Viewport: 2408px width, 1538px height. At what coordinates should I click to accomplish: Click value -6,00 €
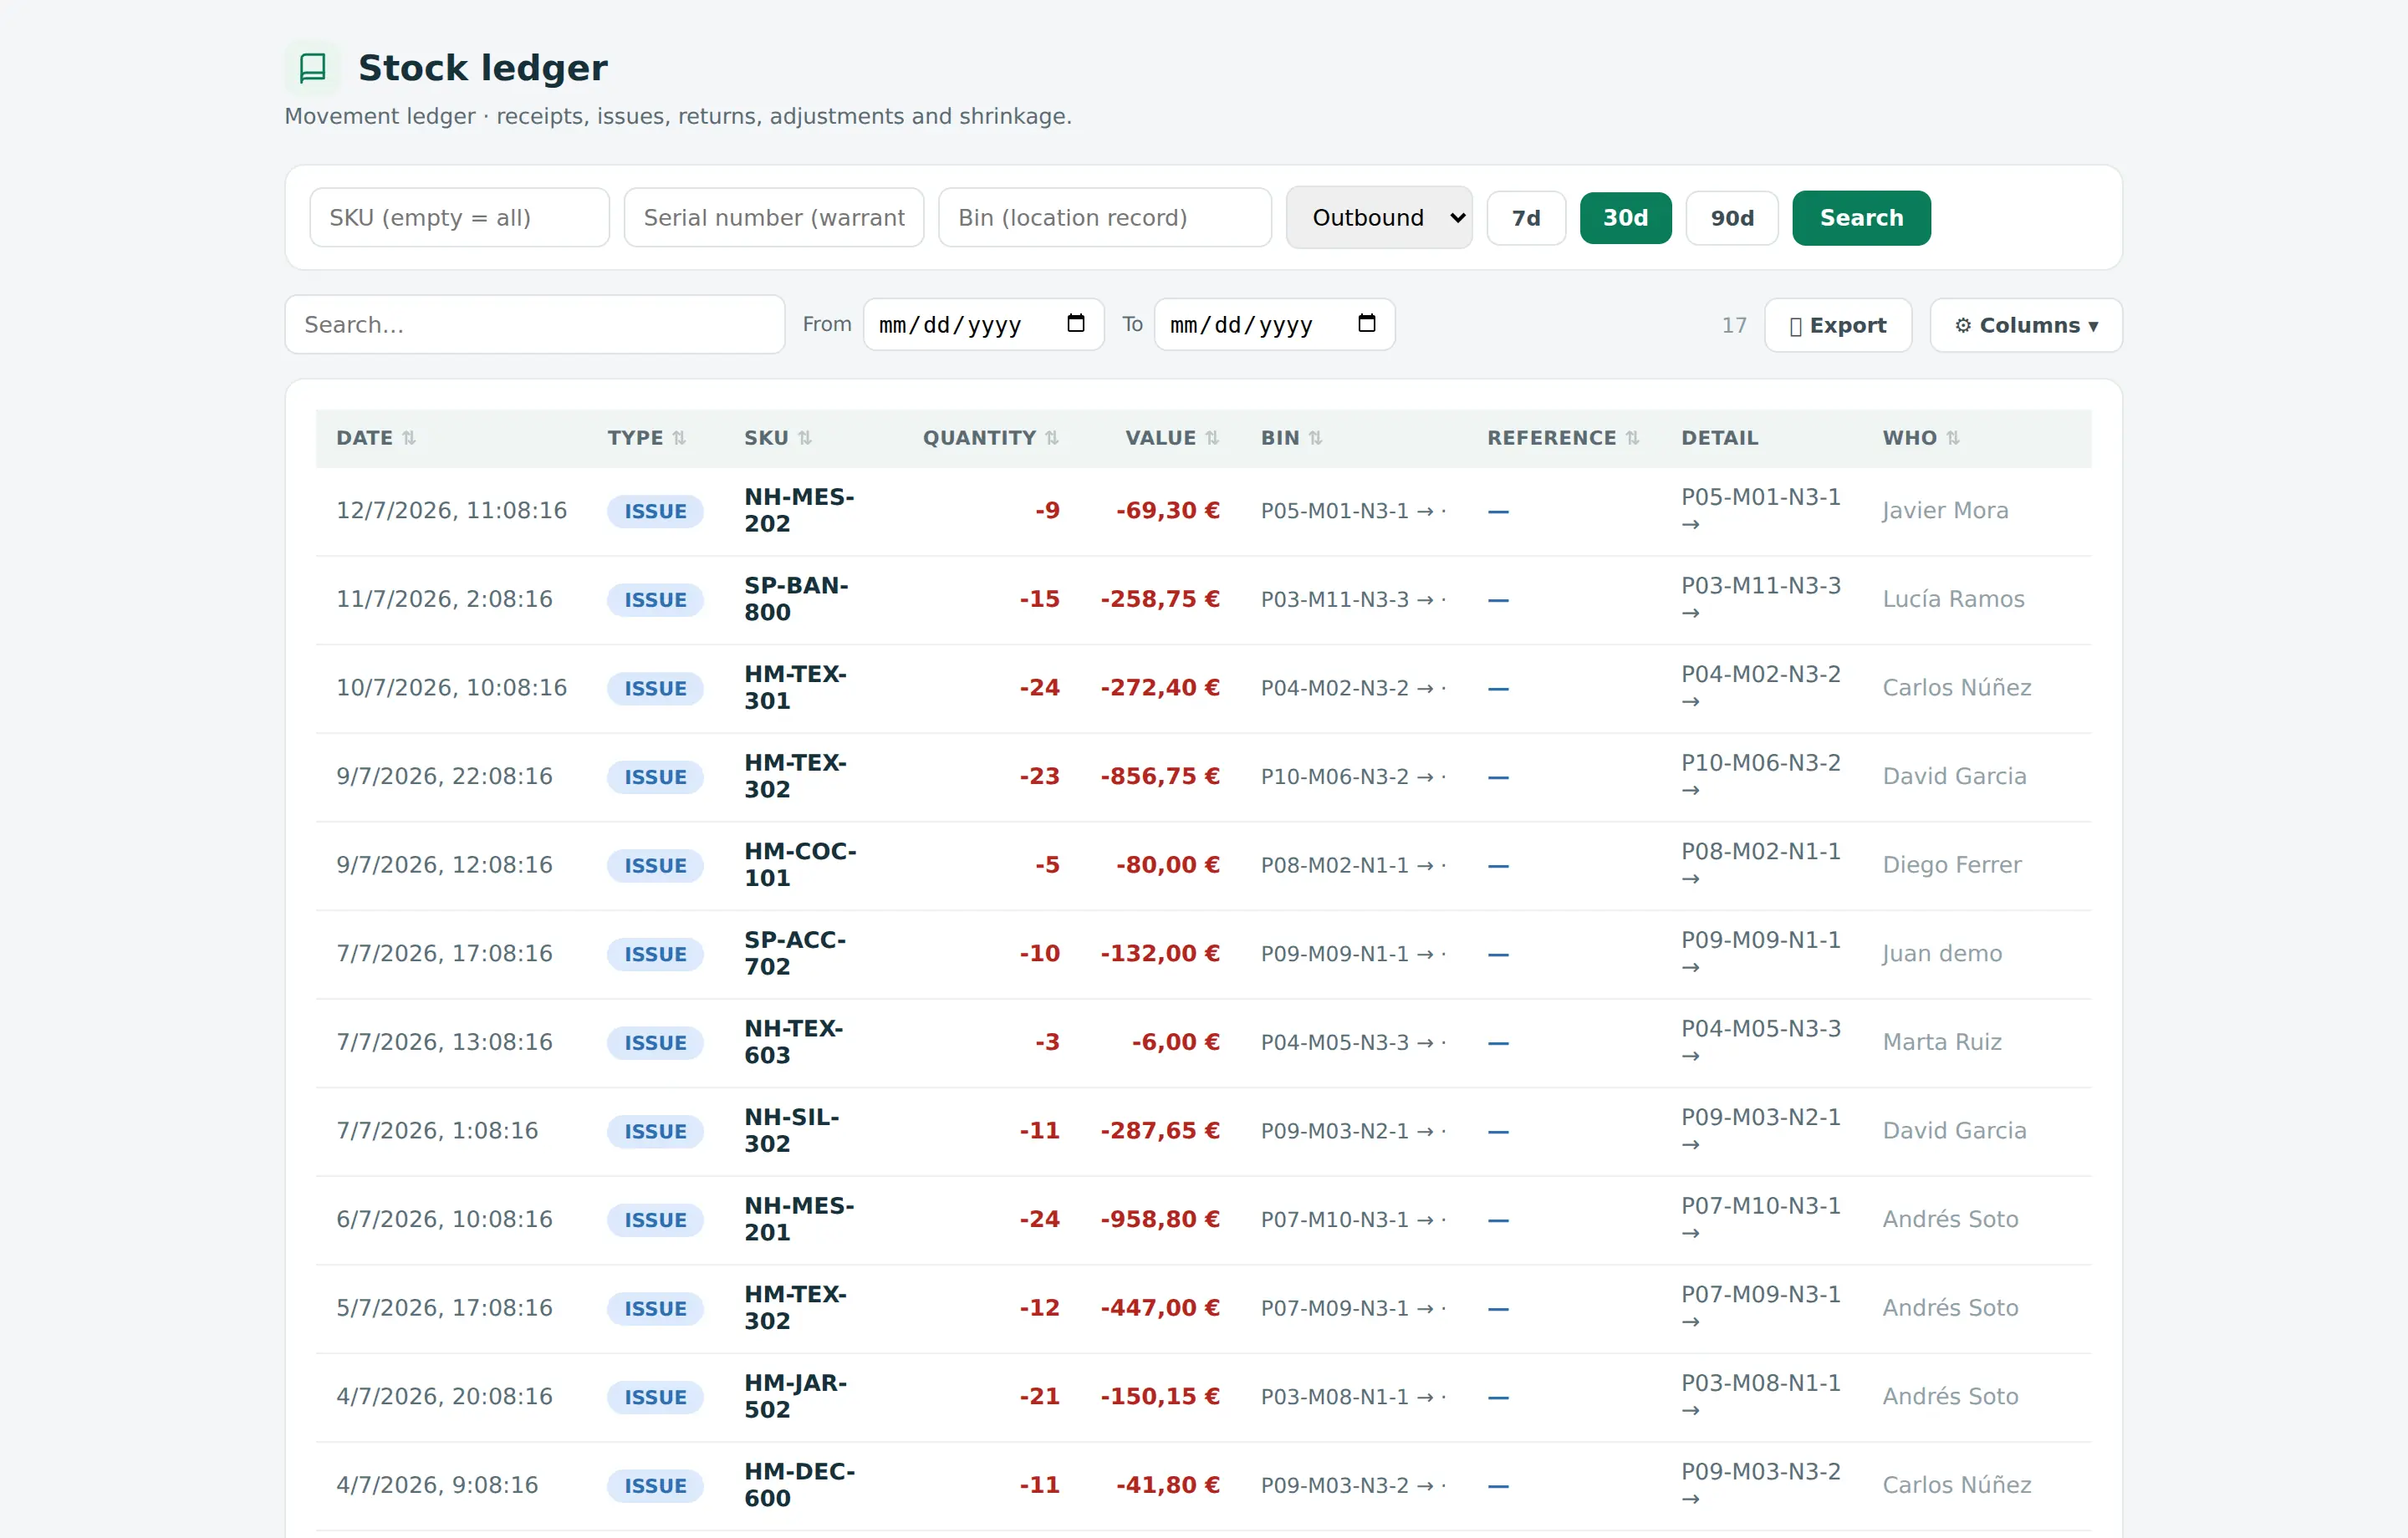[x=1175, y=1042]
